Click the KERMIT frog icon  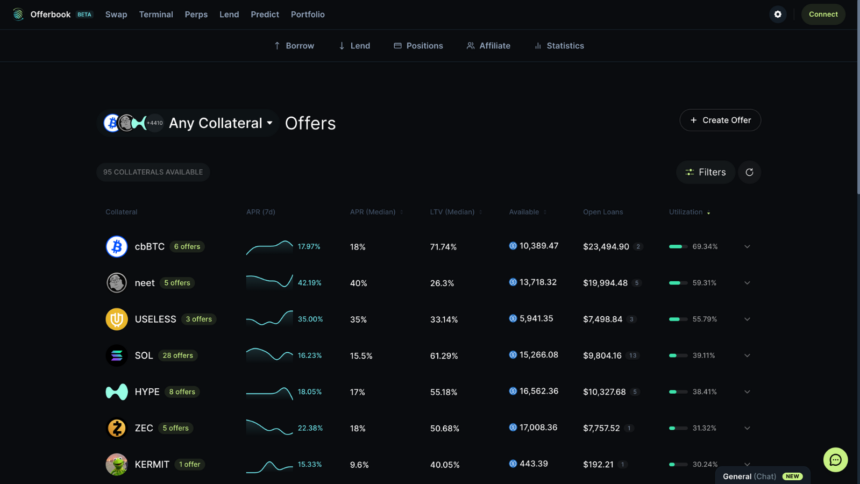coord(116,464)
